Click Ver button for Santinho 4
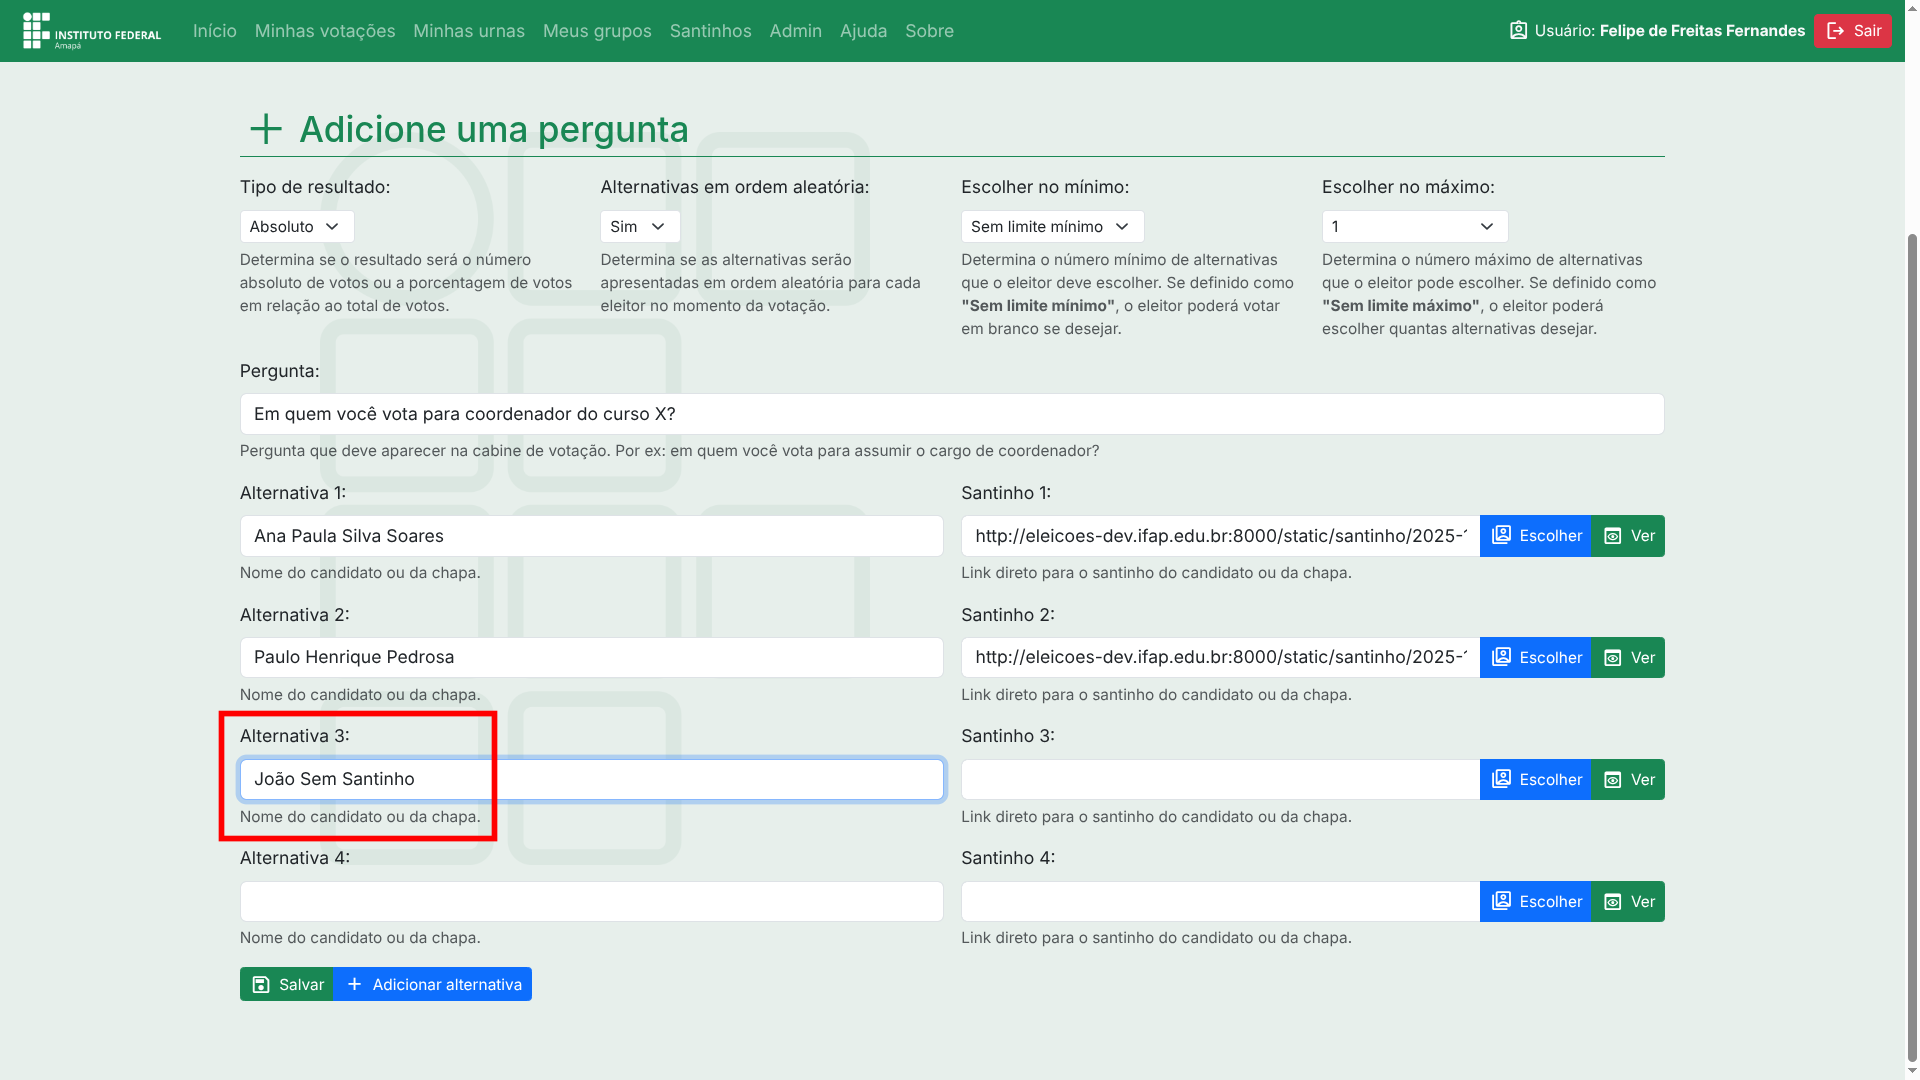Image resolution: width=1920 pixels, height=1080 pixels. pos(1628,902)
